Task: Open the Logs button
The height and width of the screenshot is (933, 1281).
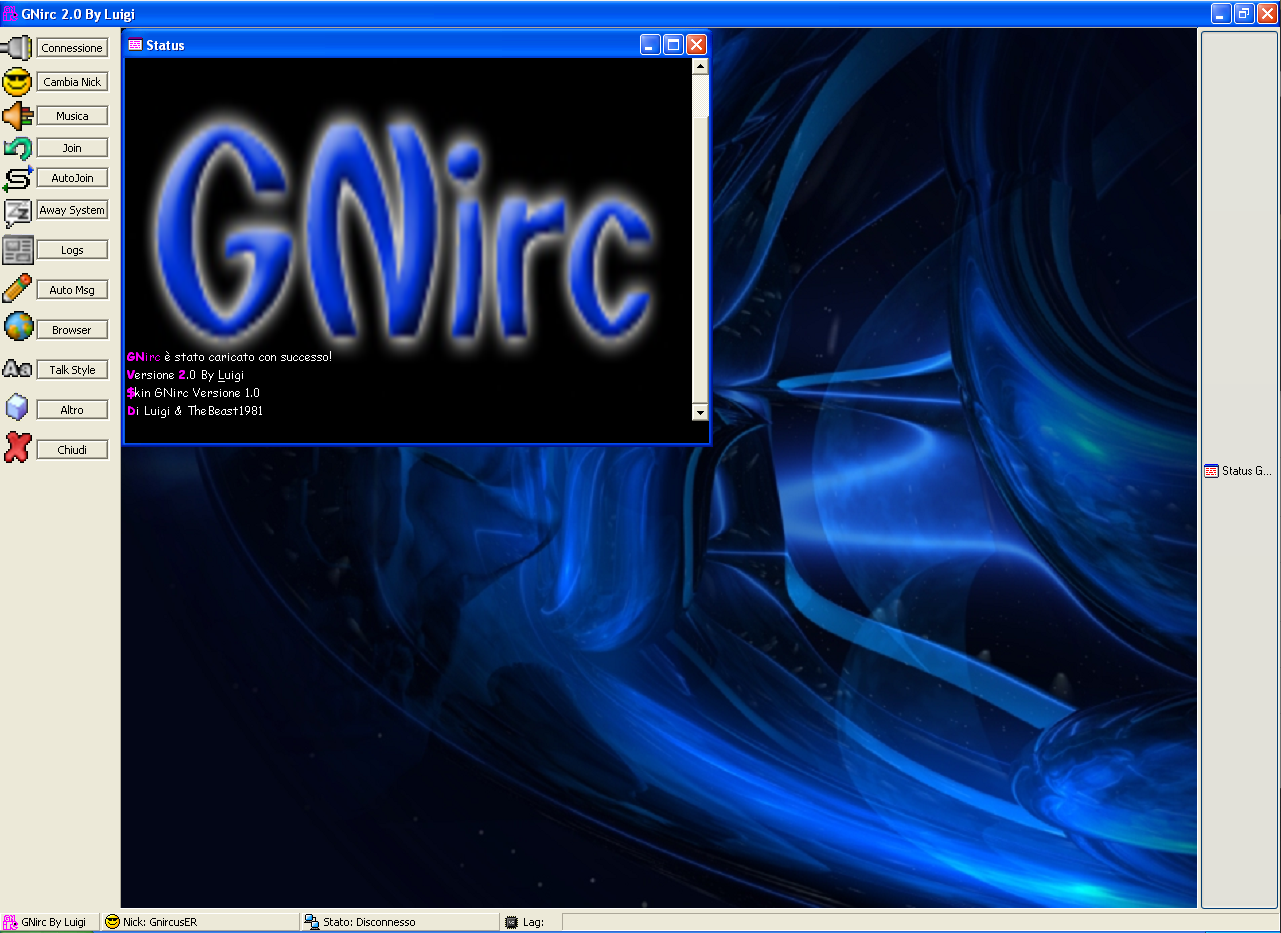Action: (x=72, y=250)
